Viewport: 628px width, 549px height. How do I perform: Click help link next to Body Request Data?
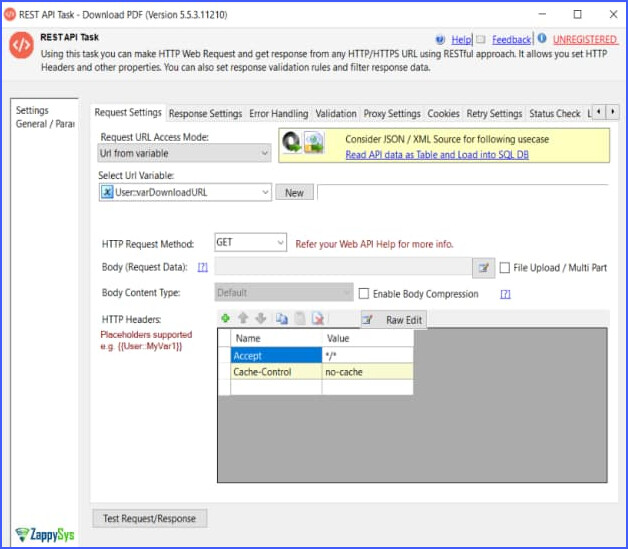click(203, 267)
